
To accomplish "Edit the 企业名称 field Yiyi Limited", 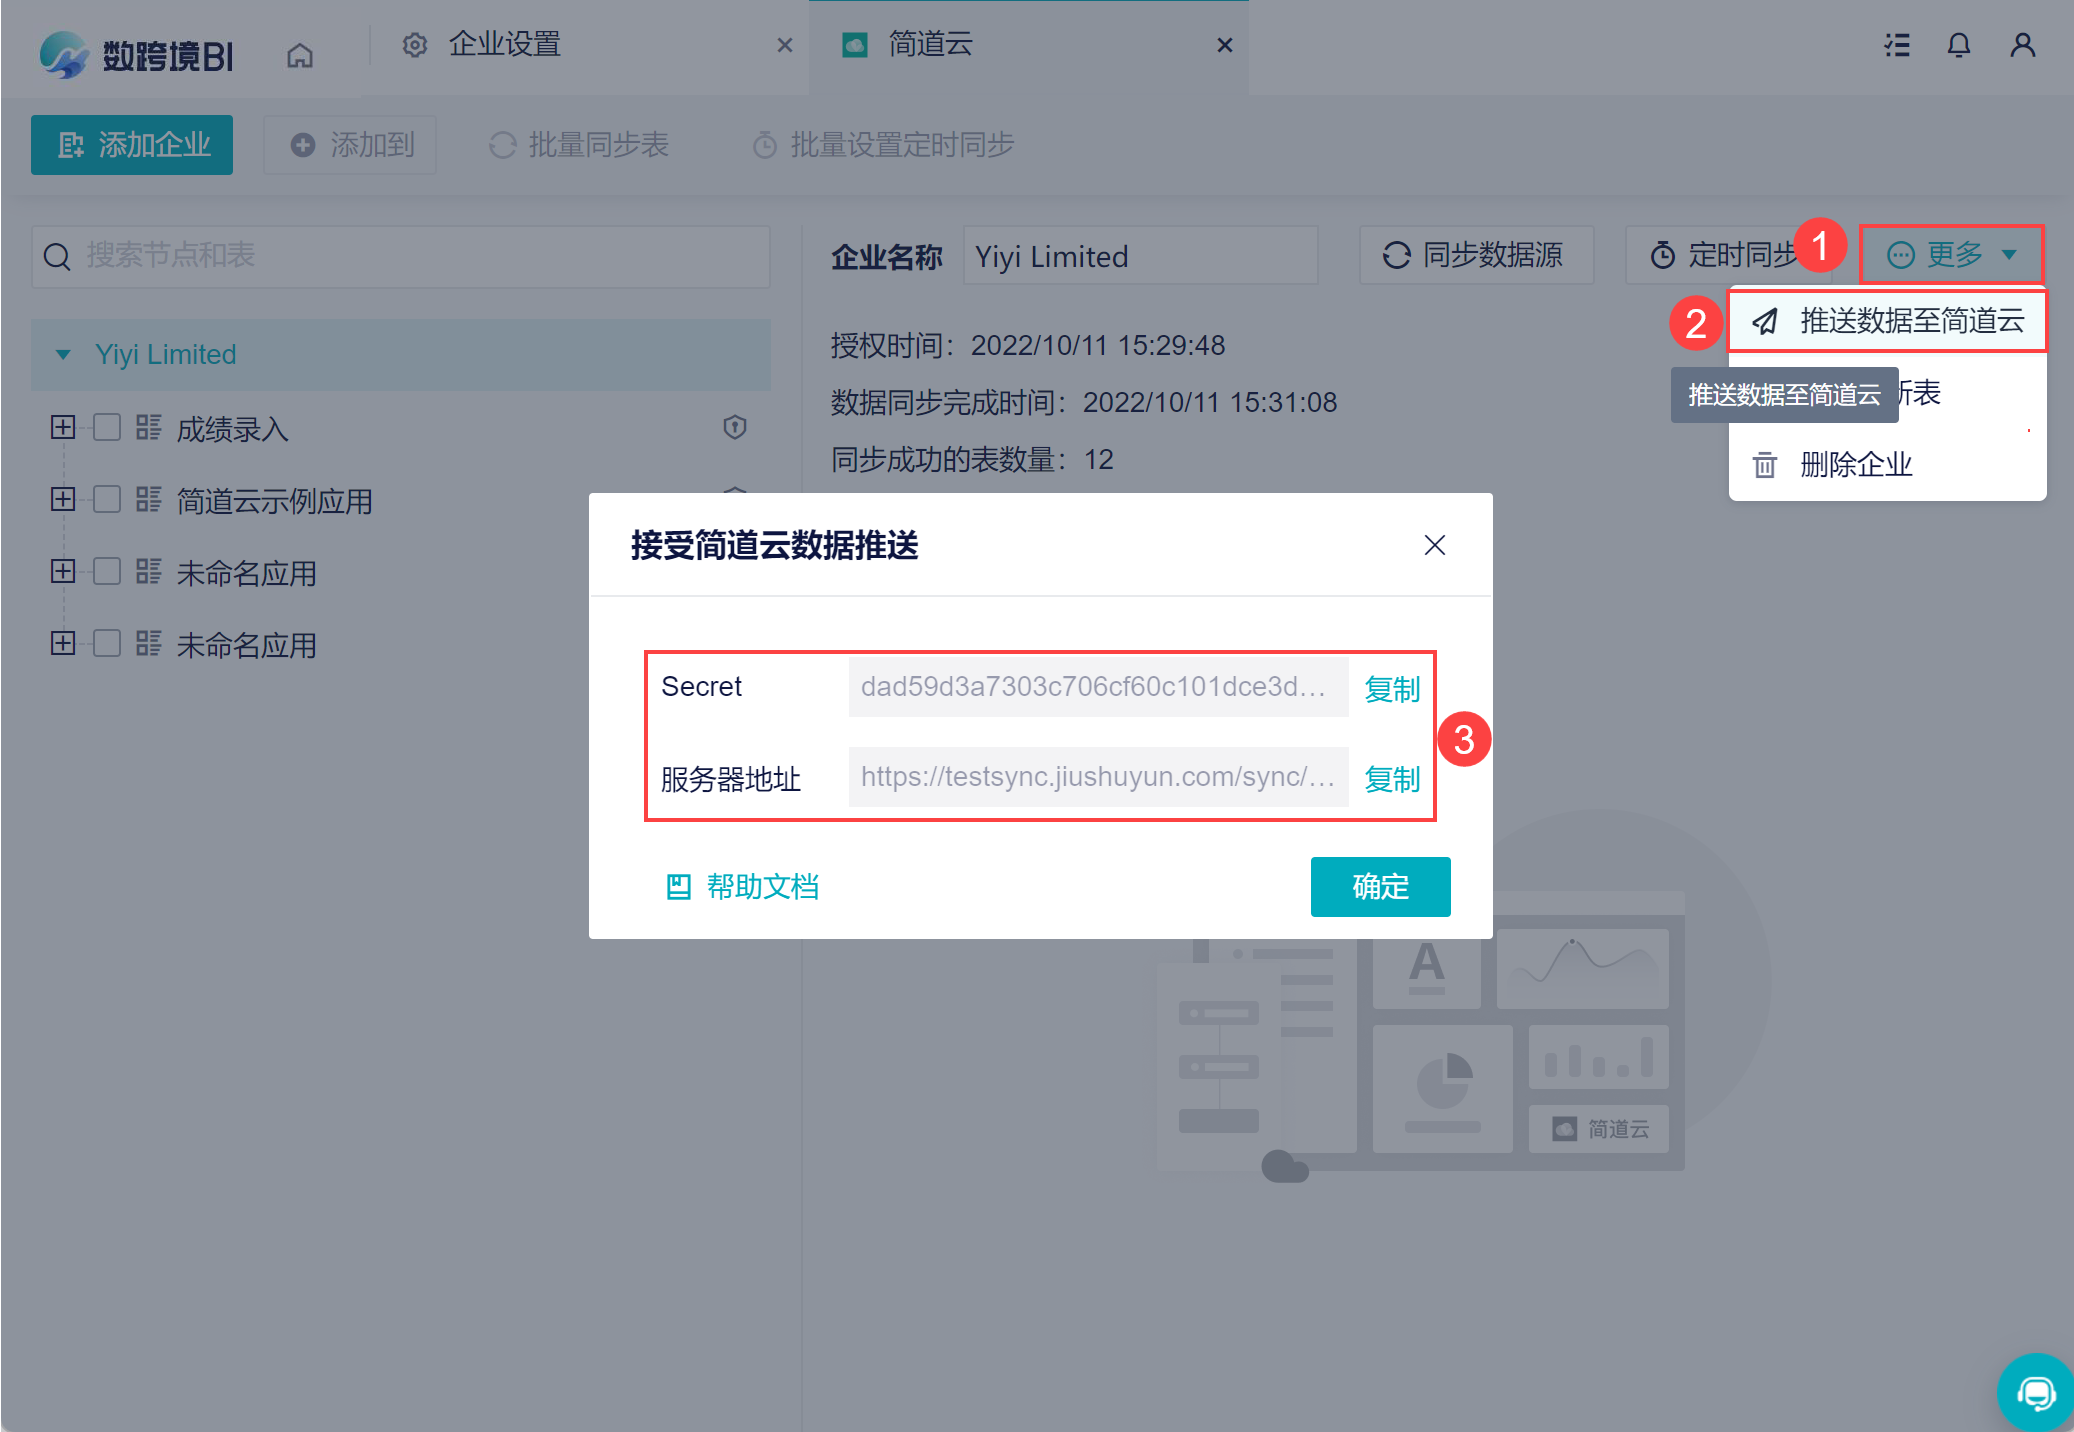I will [1141, 256].
